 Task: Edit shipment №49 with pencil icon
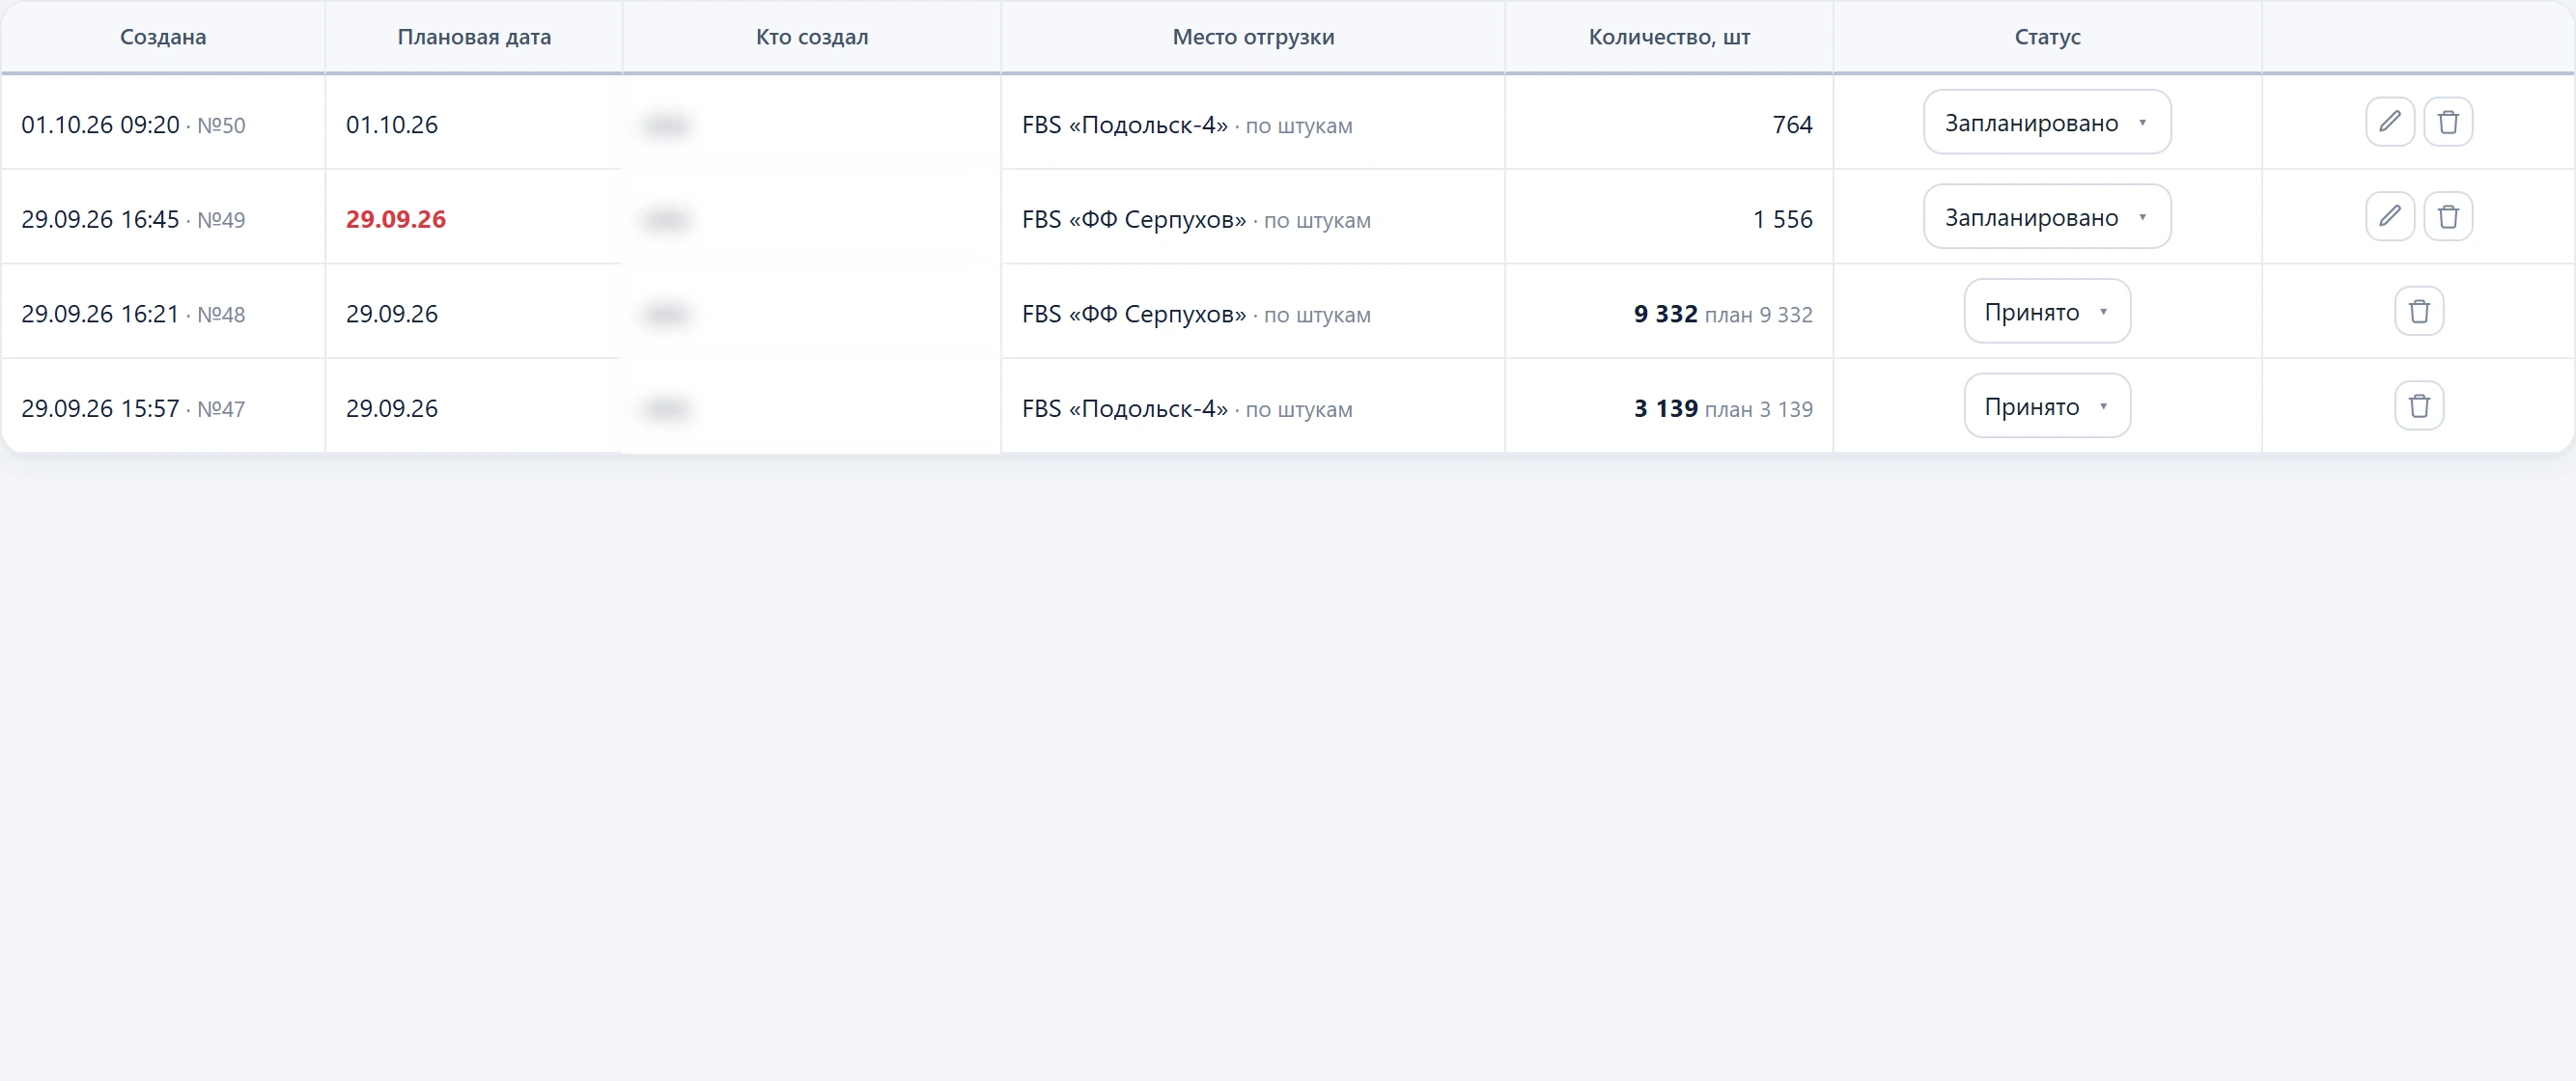coord(2390,216)
